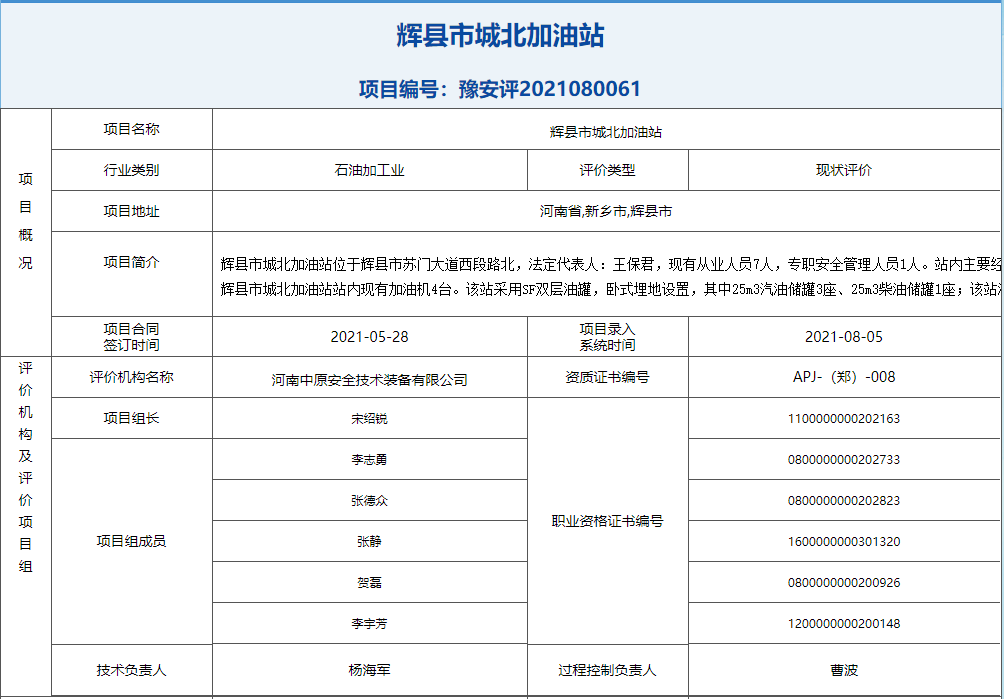Click the project name value 辉县市城北加油站 in the table

pos(606,133)
